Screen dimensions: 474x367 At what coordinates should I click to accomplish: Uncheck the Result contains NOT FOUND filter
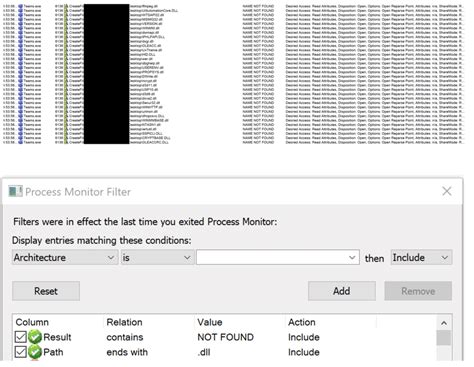pyautogui.click(x=21, y=337)
